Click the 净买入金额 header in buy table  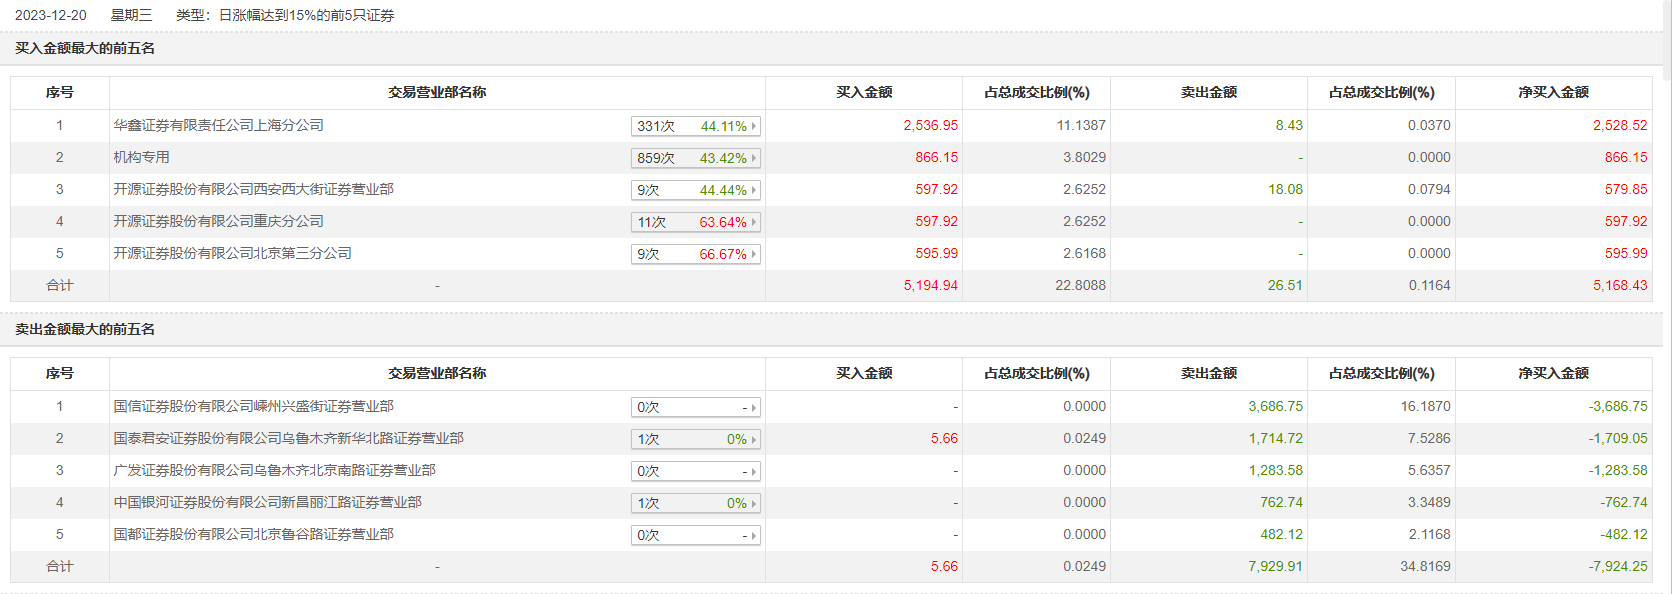[x=1553, y=92]
